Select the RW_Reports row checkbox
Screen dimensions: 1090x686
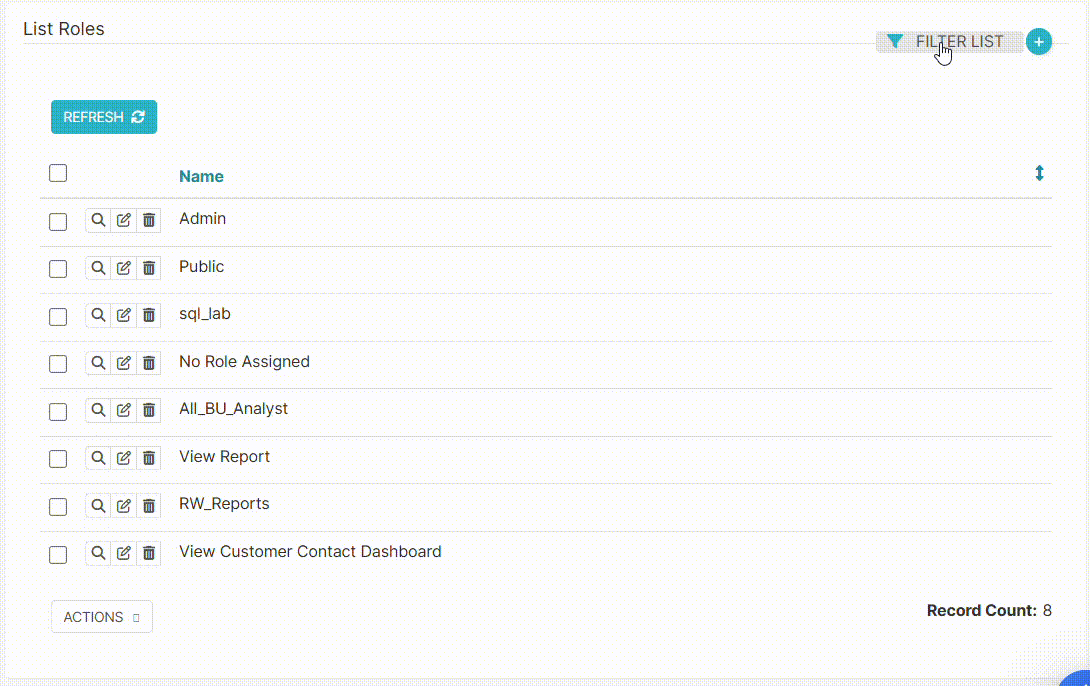pos(58,507)
